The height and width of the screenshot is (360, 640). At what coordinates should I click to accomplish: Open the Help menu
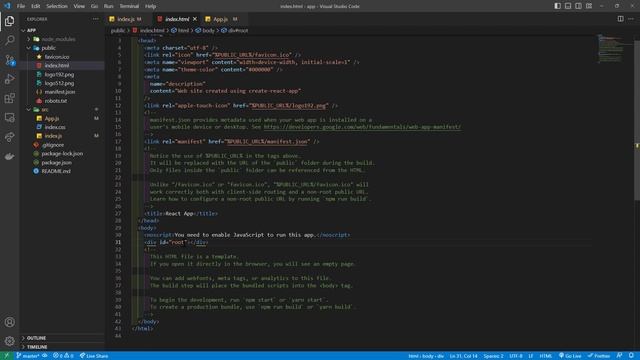(x=150, y=6)
